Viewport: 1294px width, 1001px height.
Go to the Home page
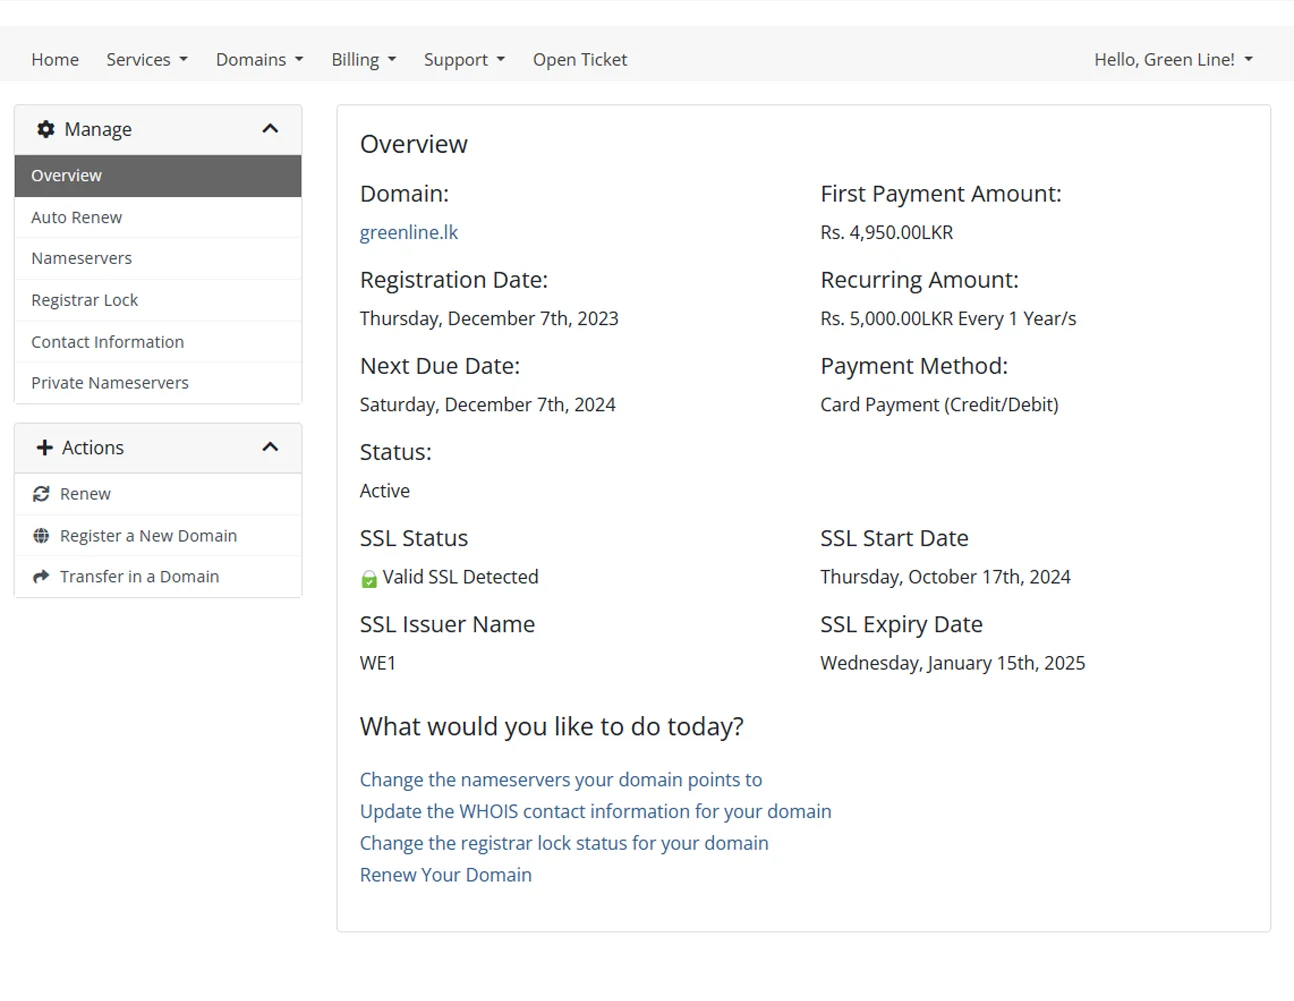click(55, 60)
